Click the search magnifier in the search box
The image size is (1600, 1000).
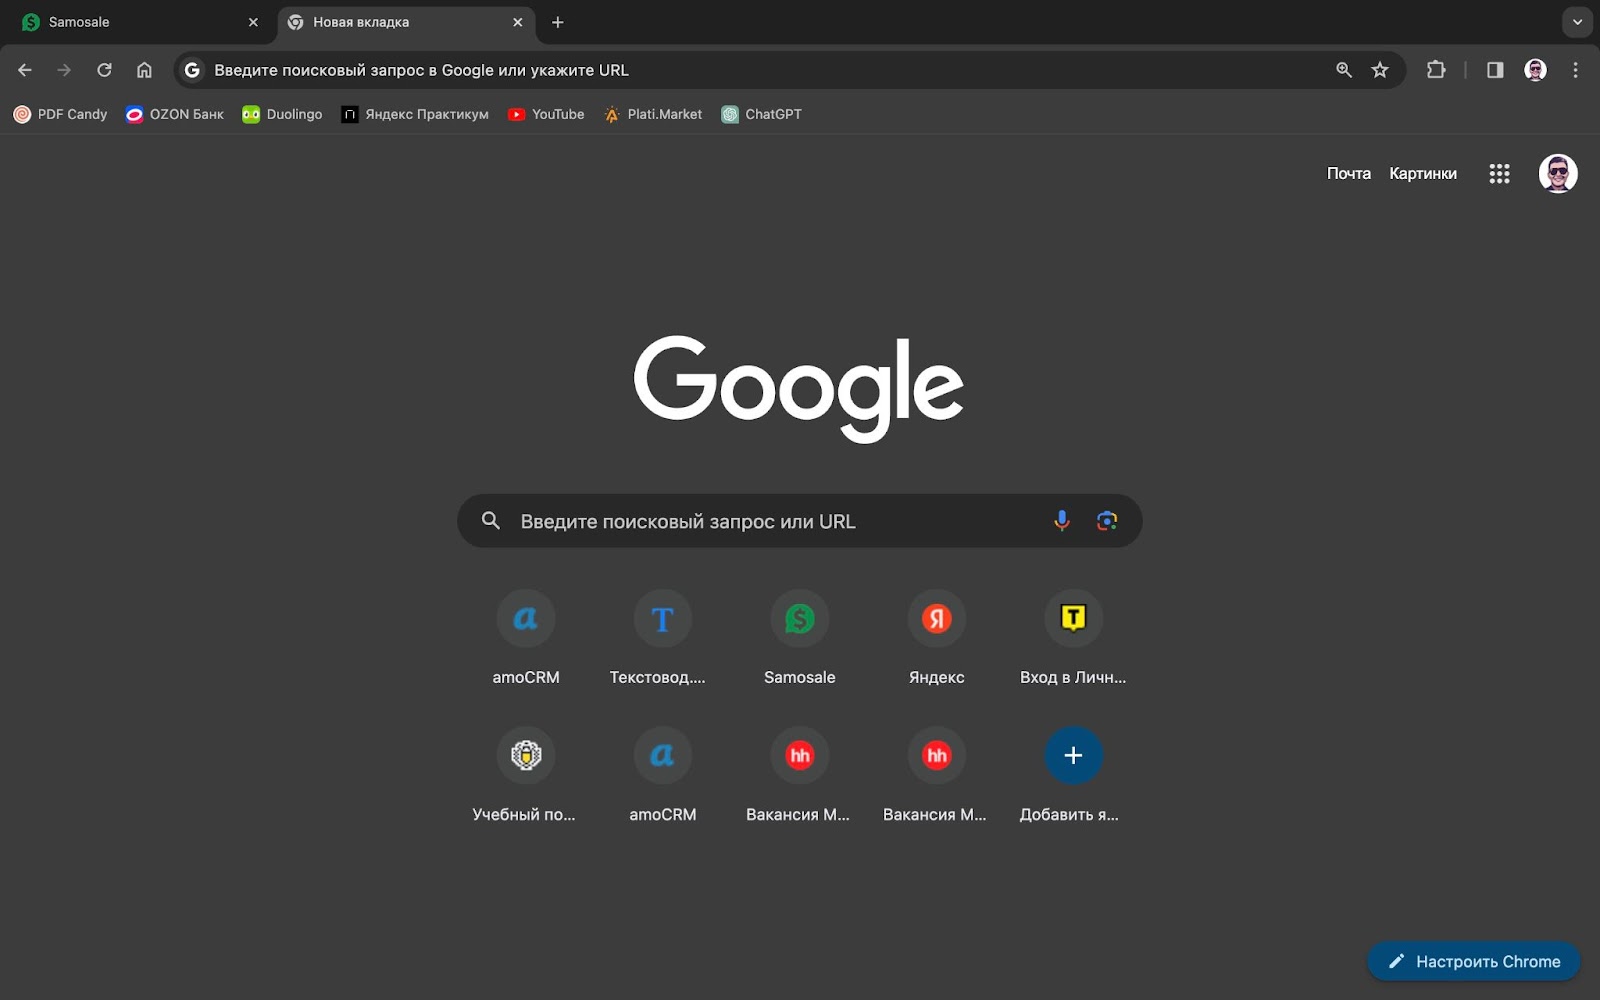point(491,521)
